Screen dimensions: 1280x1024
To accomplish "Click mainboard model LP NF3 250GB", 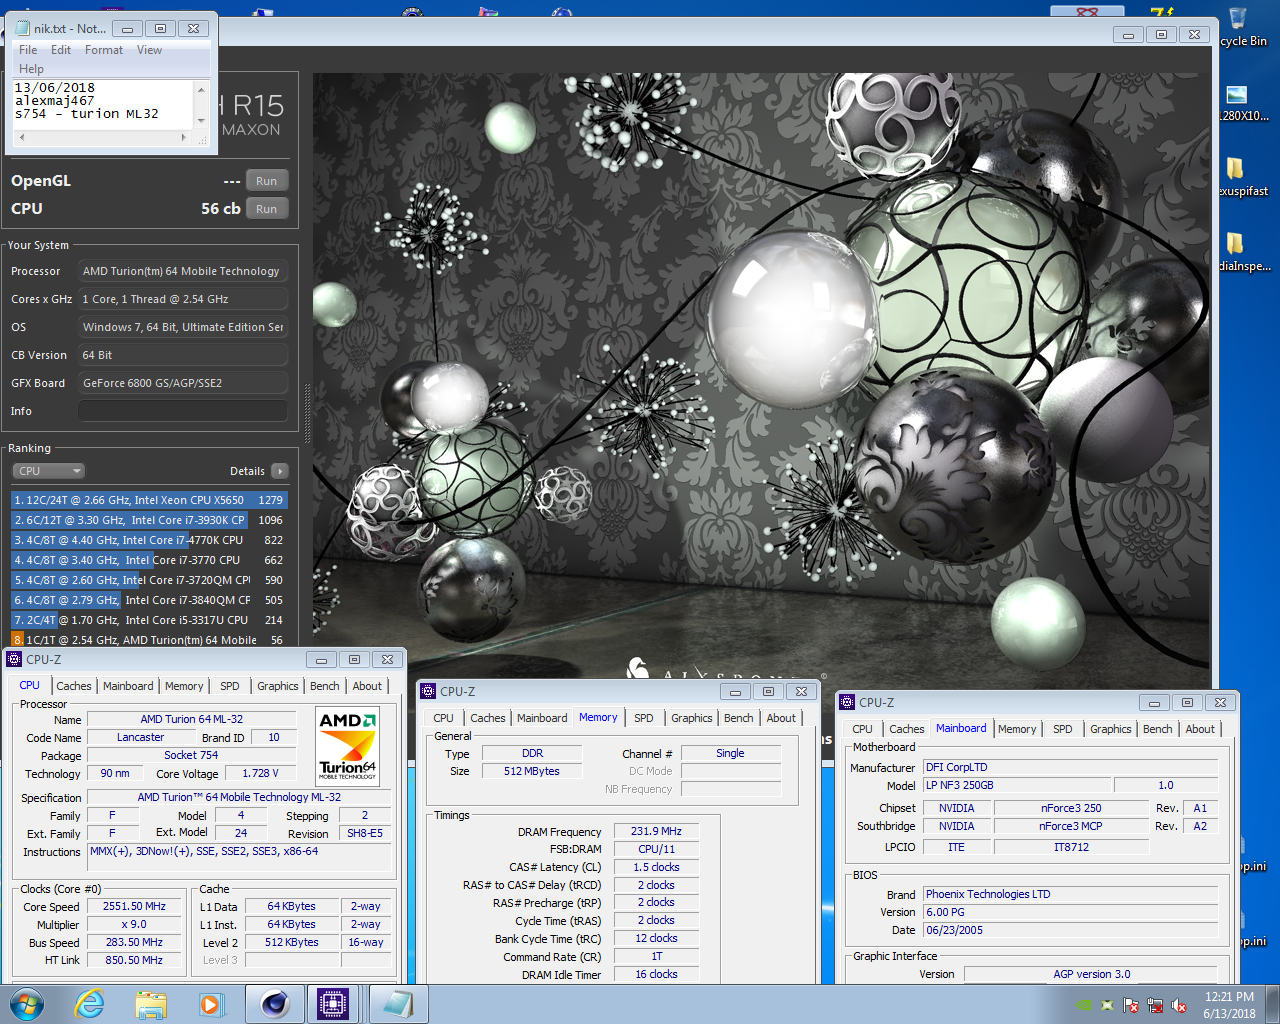I will point(1016,785).
